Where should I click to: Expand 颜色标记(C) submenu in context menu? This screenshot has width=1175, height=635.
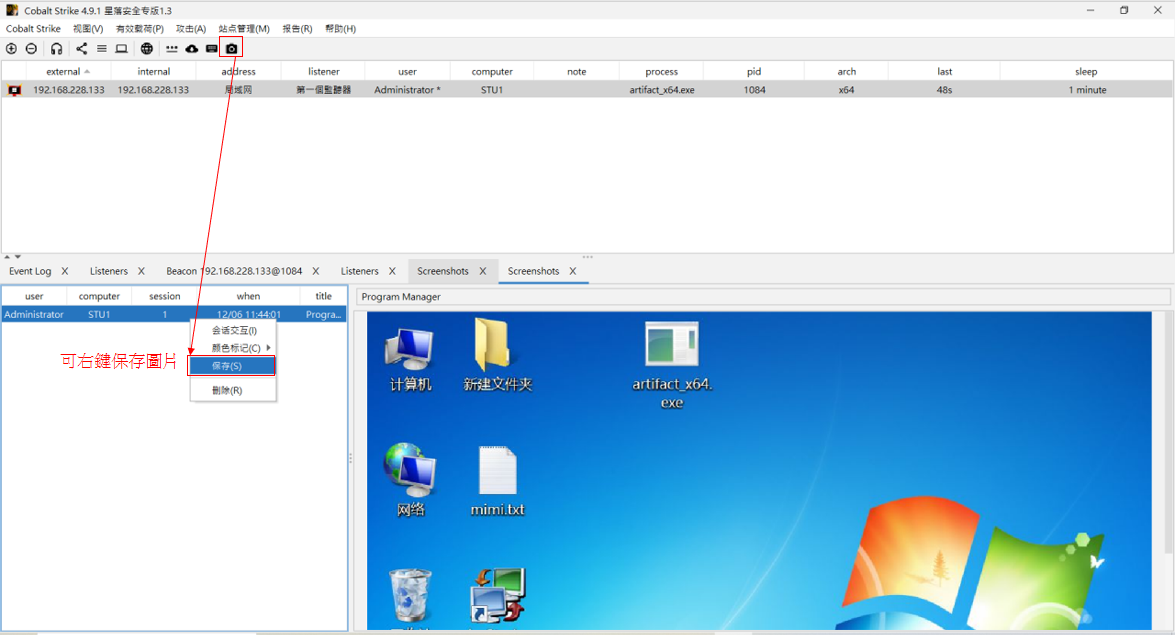(233, 348)
